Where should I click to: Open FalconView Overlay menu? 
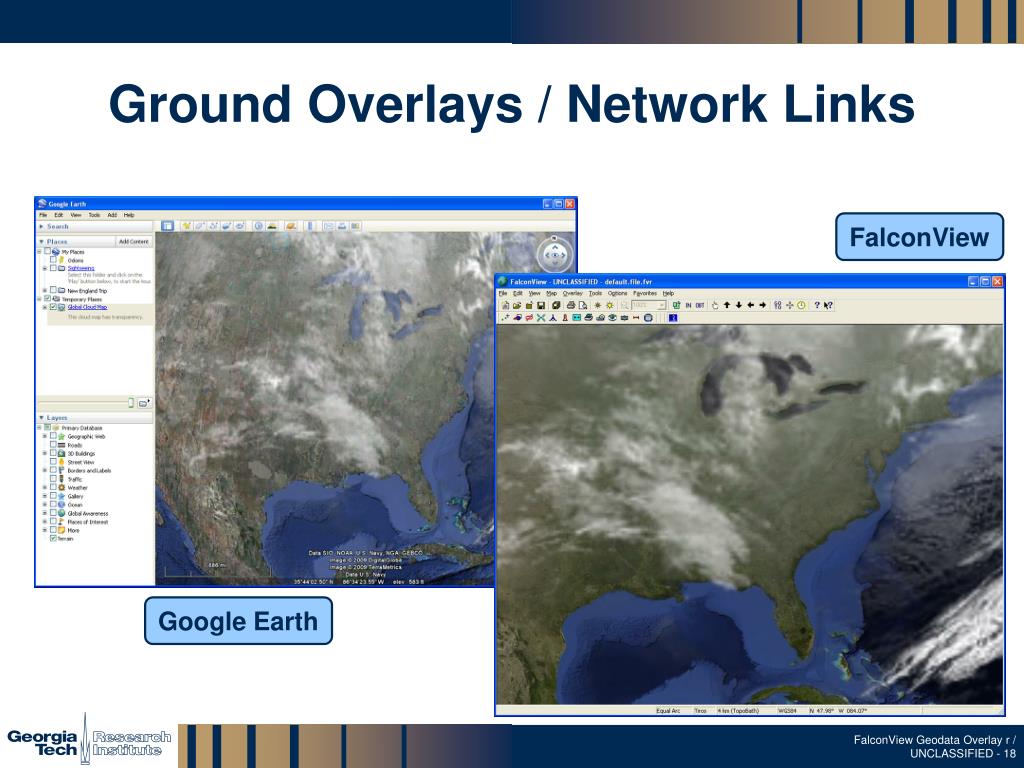573,293
